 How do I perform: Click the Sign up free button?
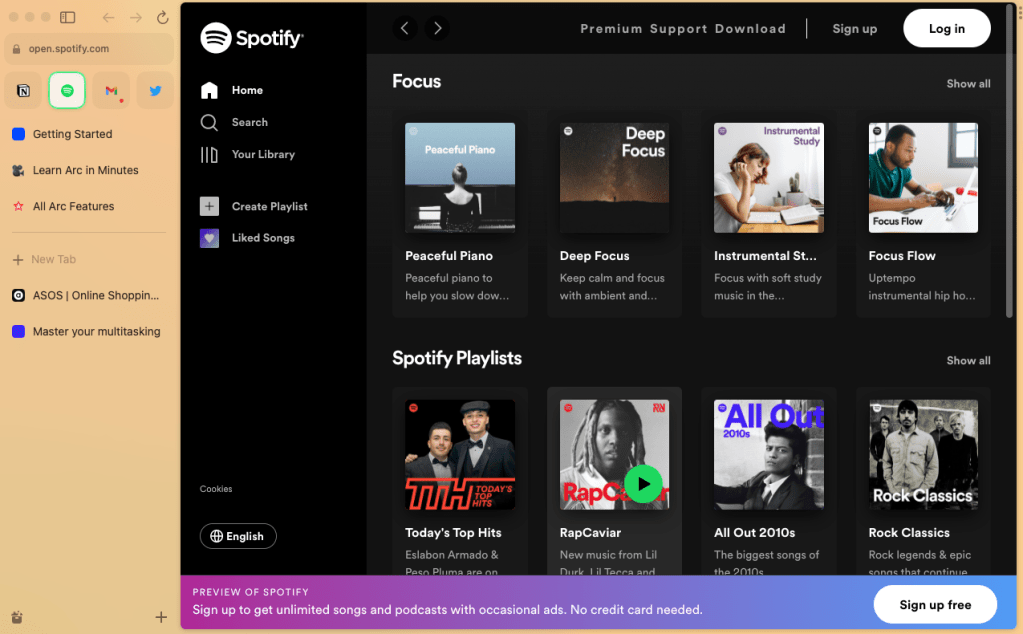(x=935, y=604)
